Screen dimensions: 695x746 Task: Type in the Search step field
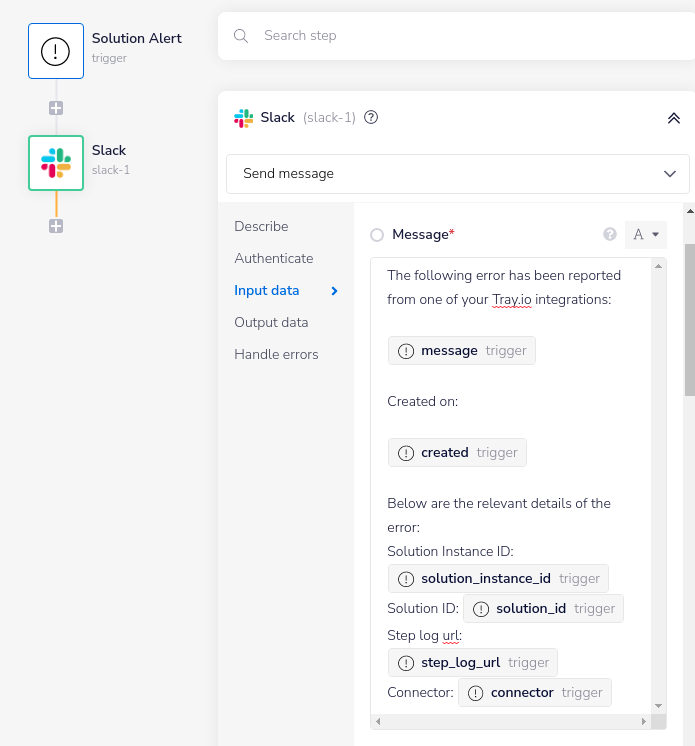pyautogui.click(x=450, y=36)
